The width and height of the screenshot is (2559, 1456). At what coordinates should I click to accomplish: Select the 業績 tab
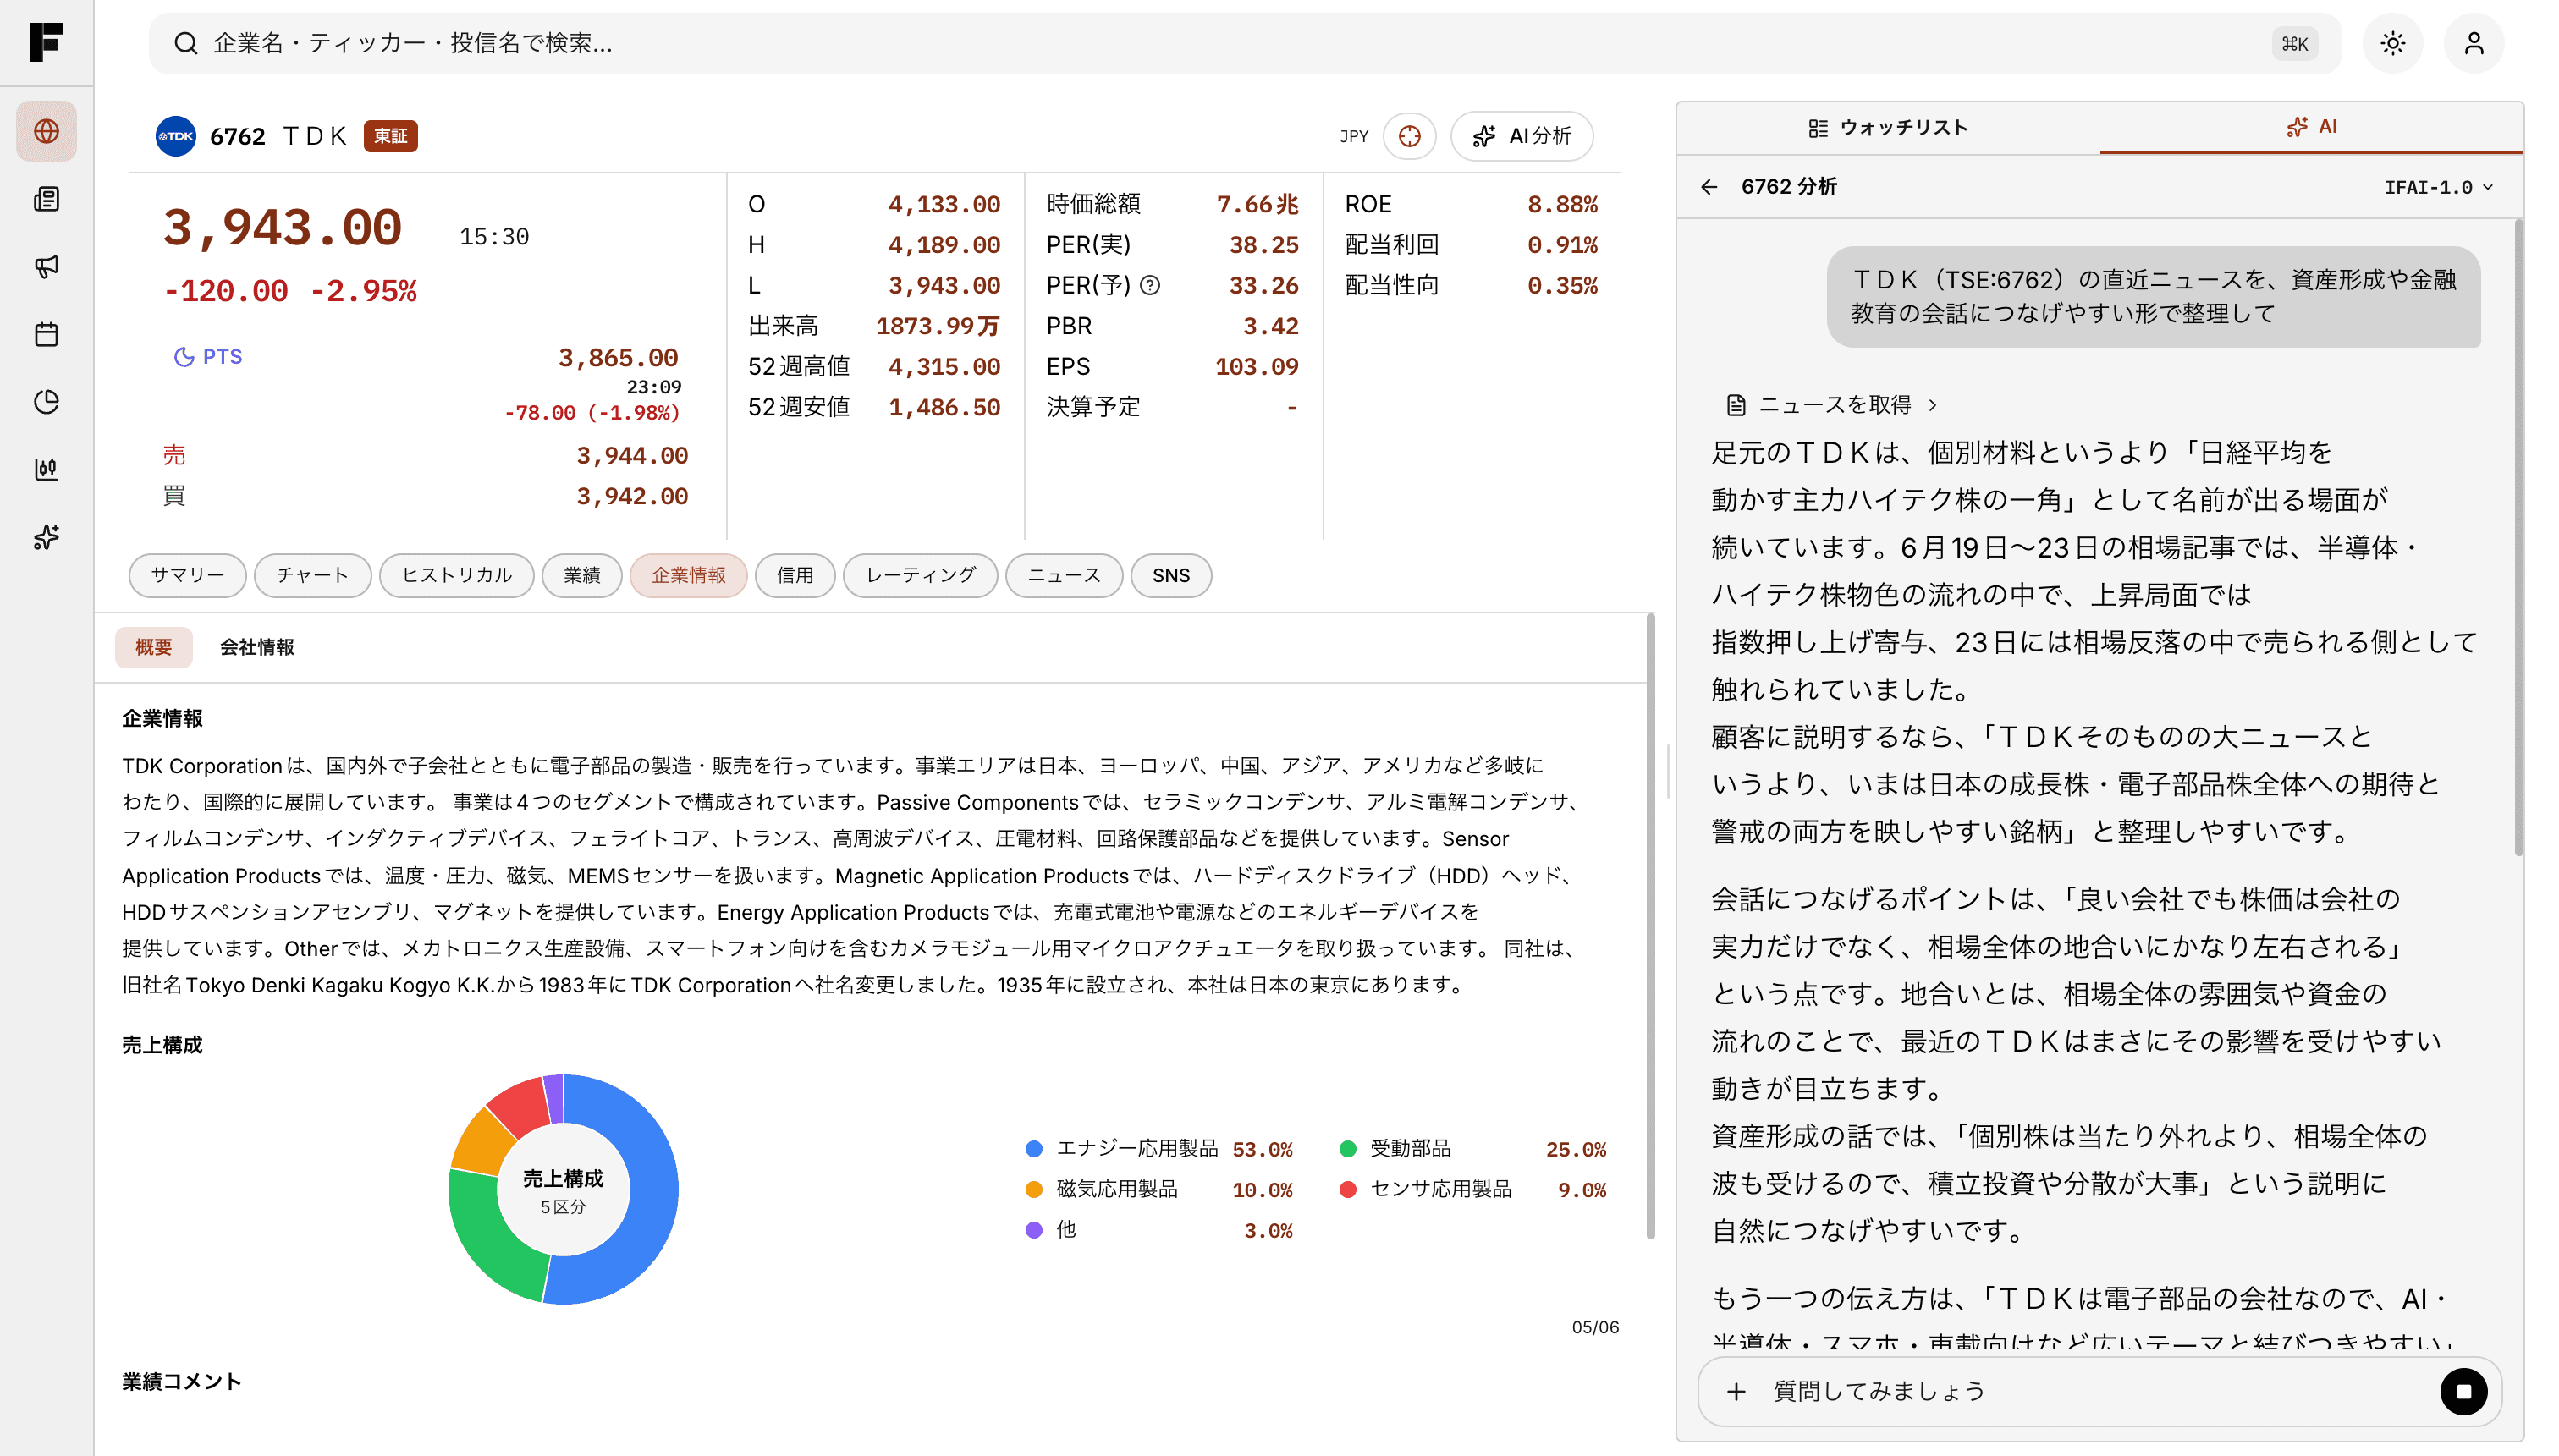pyautogui.click(x=582, y=575)
